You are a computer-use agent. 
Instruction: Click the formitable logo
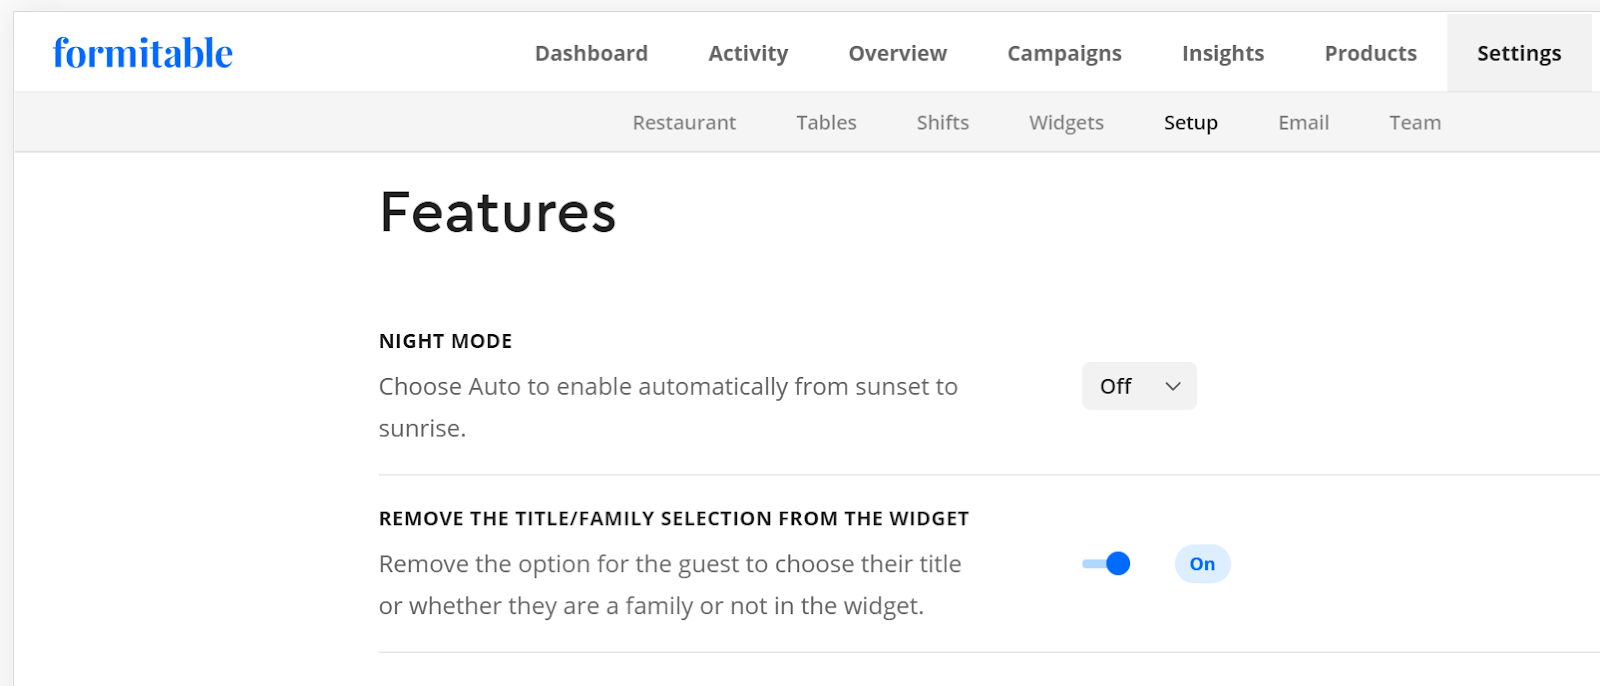click(141, 53)
